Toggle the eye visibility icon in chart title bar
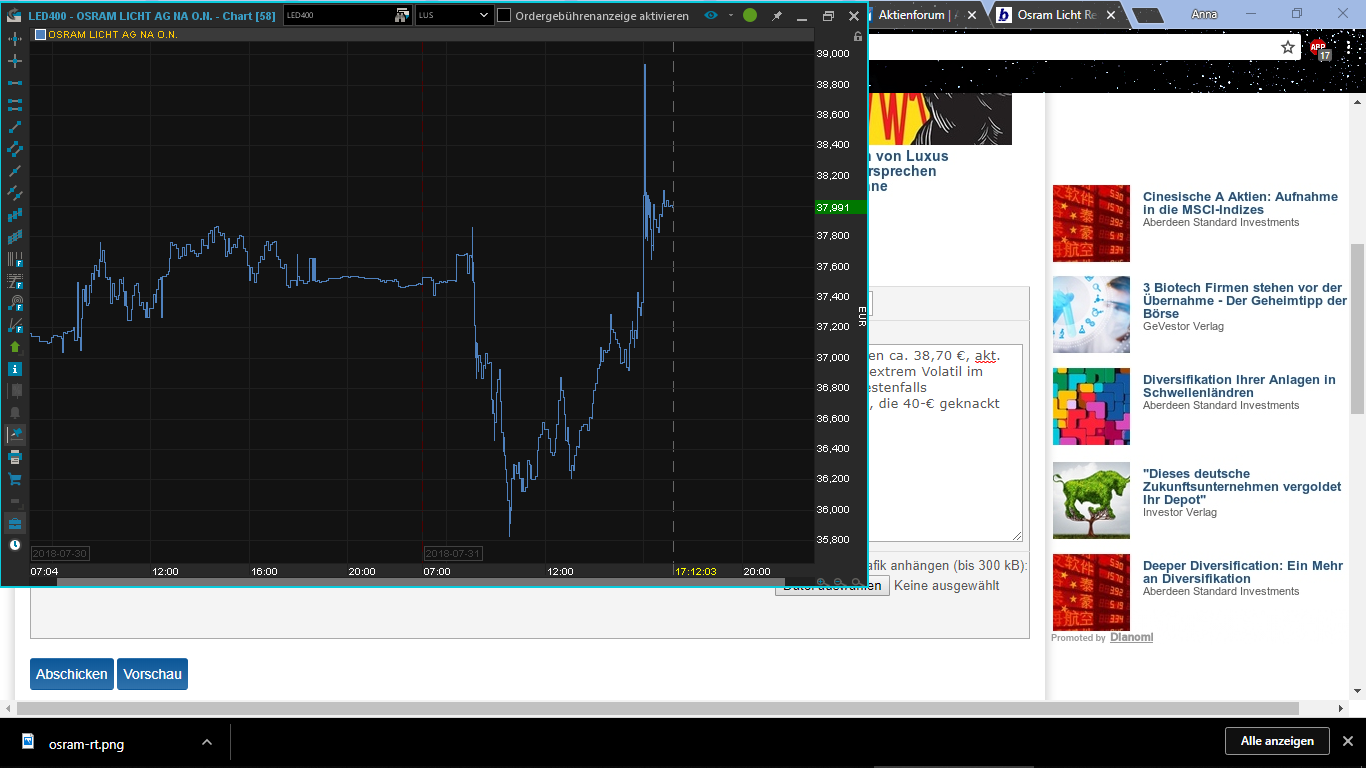Screen dimensions: 1366x768 pos(712,15)
